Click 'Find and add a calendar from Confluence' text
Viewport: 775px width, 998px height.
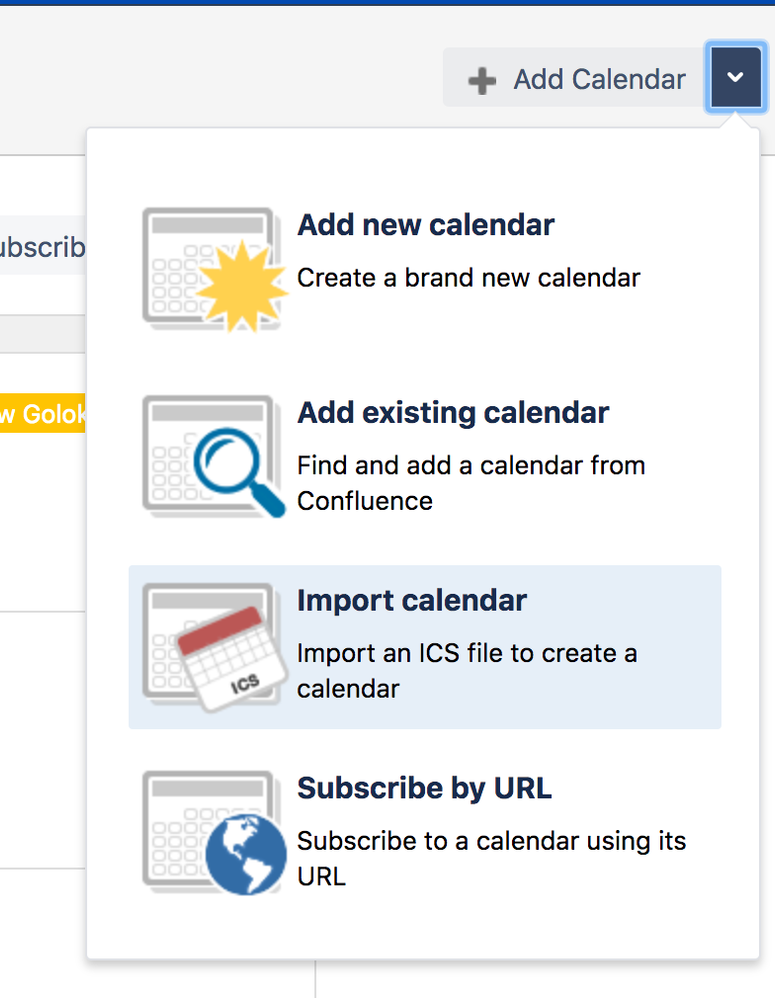[471, 483]
